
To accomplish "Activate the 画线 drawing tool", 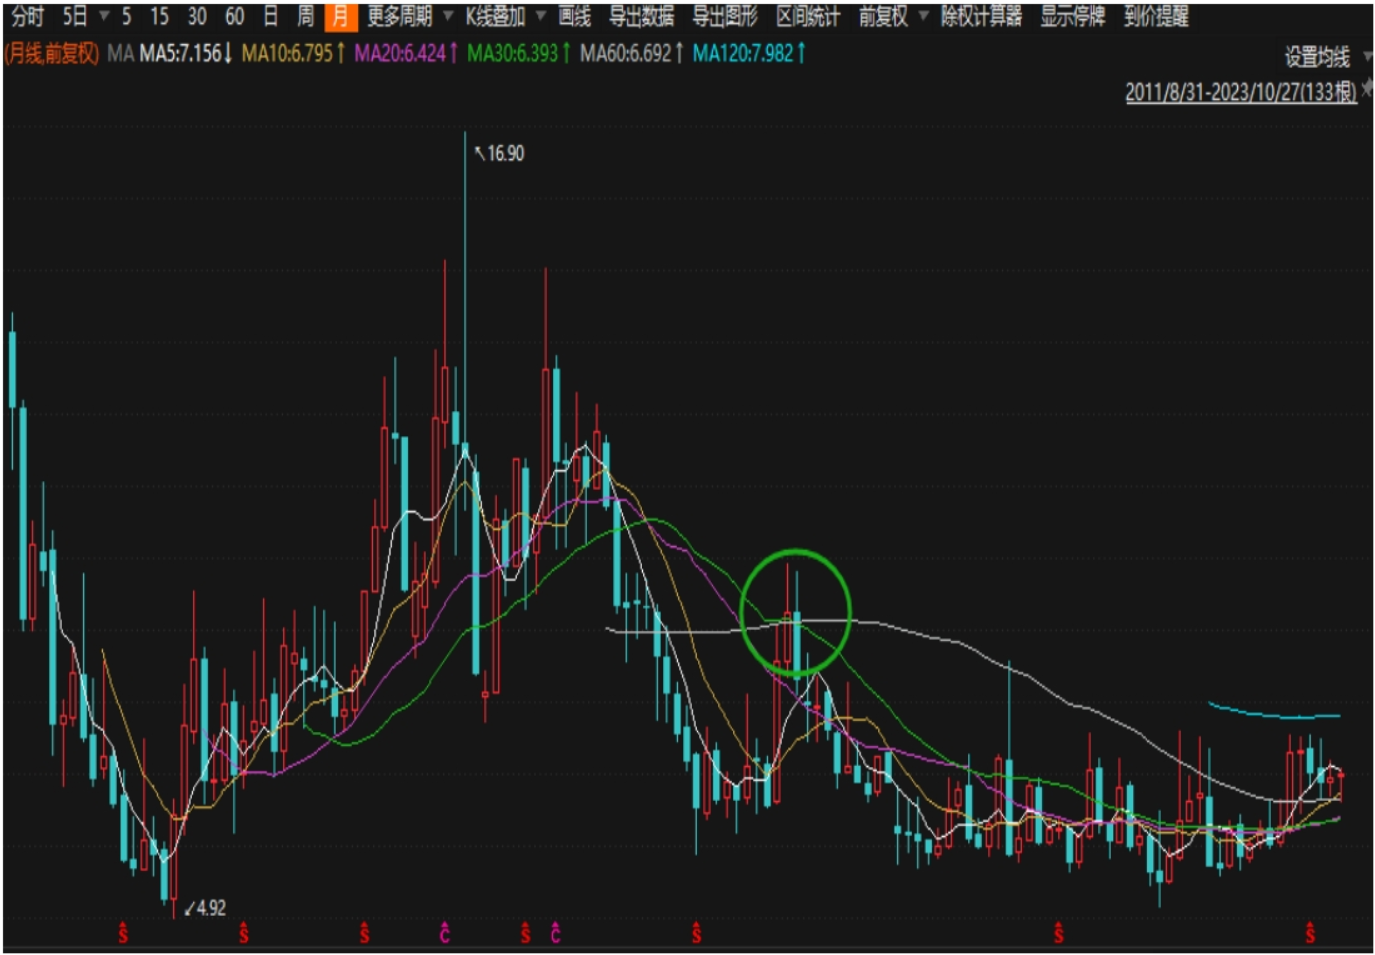I will click(574, 16).
